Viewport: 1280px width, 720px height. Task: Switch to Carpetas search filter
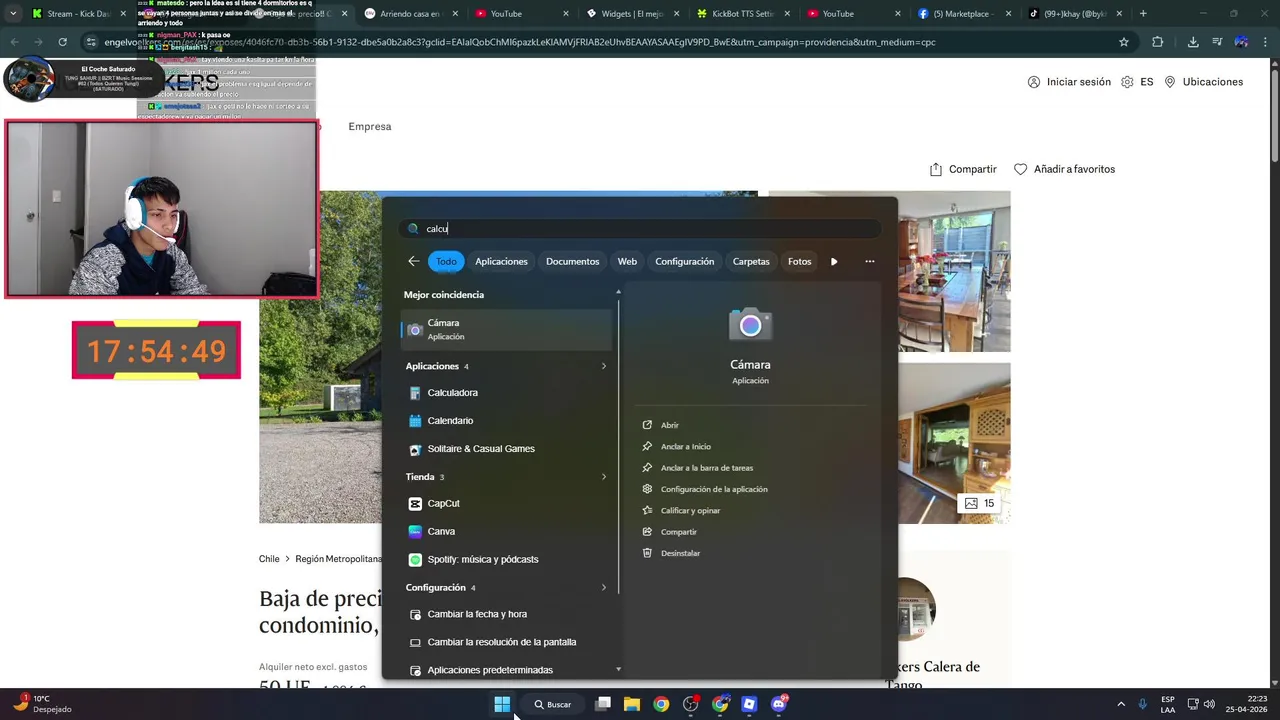pyautogui.click(x=751, y=261)
